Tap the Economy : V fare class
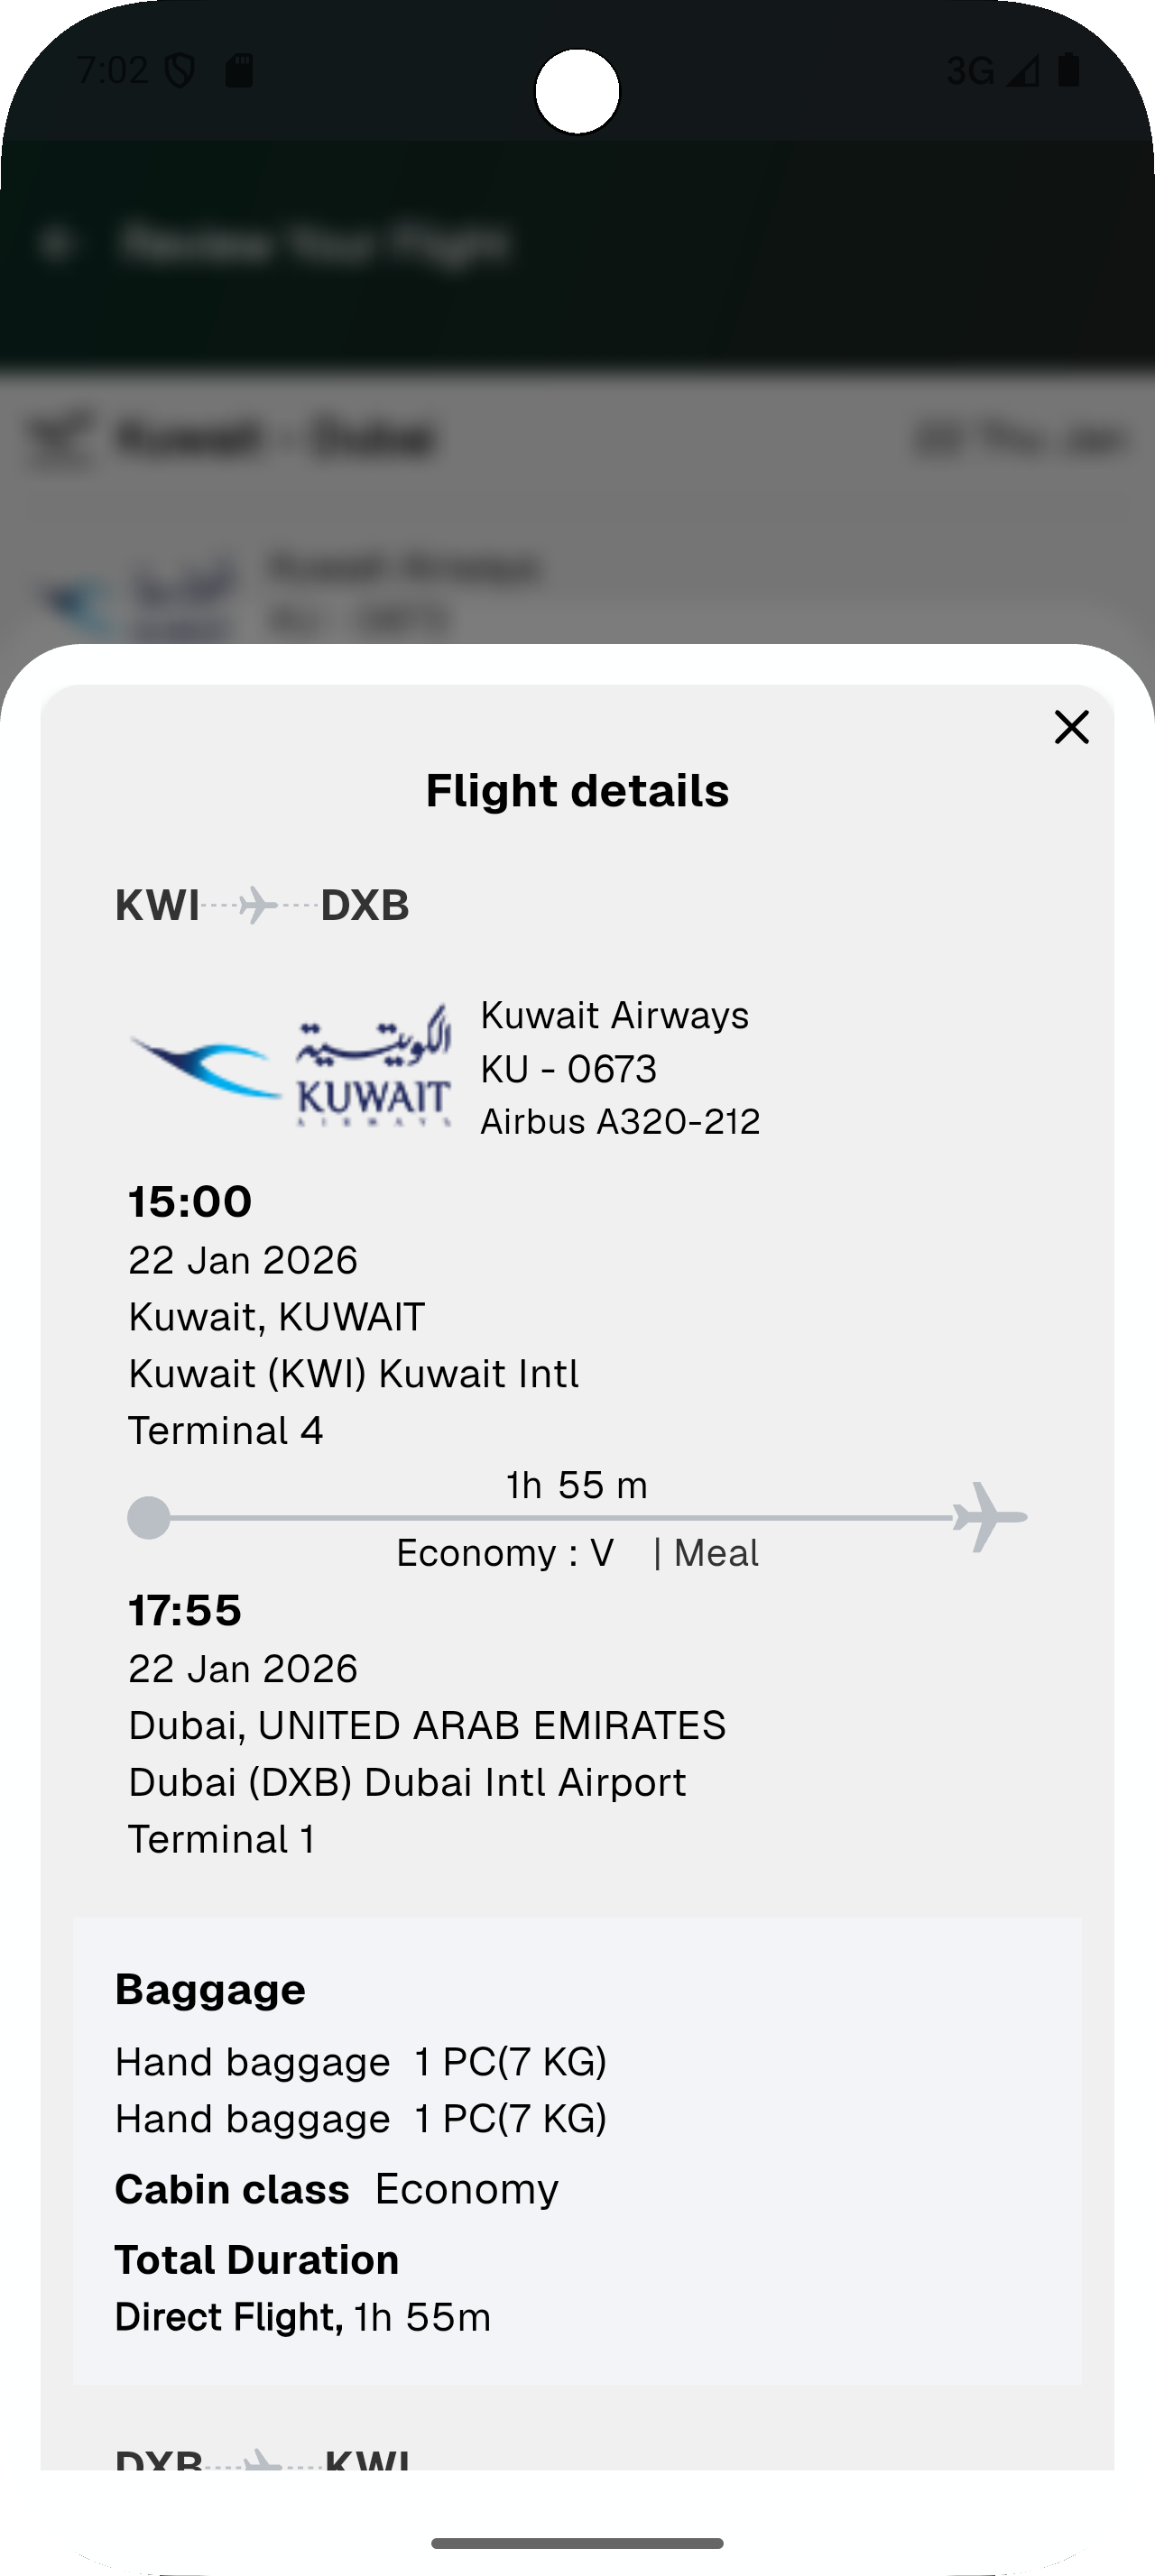1155x2576 pixels. click(x=505, y=1553)
